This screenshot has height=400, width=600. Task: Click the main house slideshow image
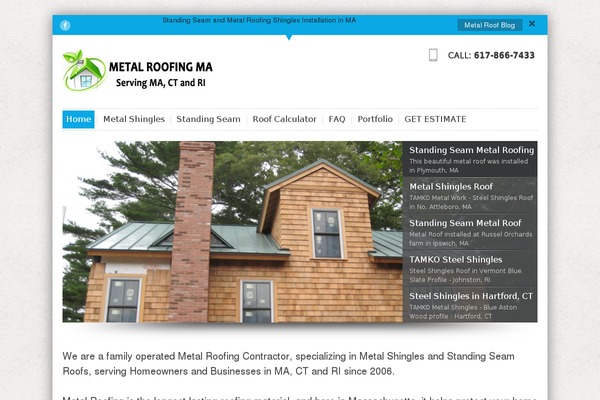[233, 232]
